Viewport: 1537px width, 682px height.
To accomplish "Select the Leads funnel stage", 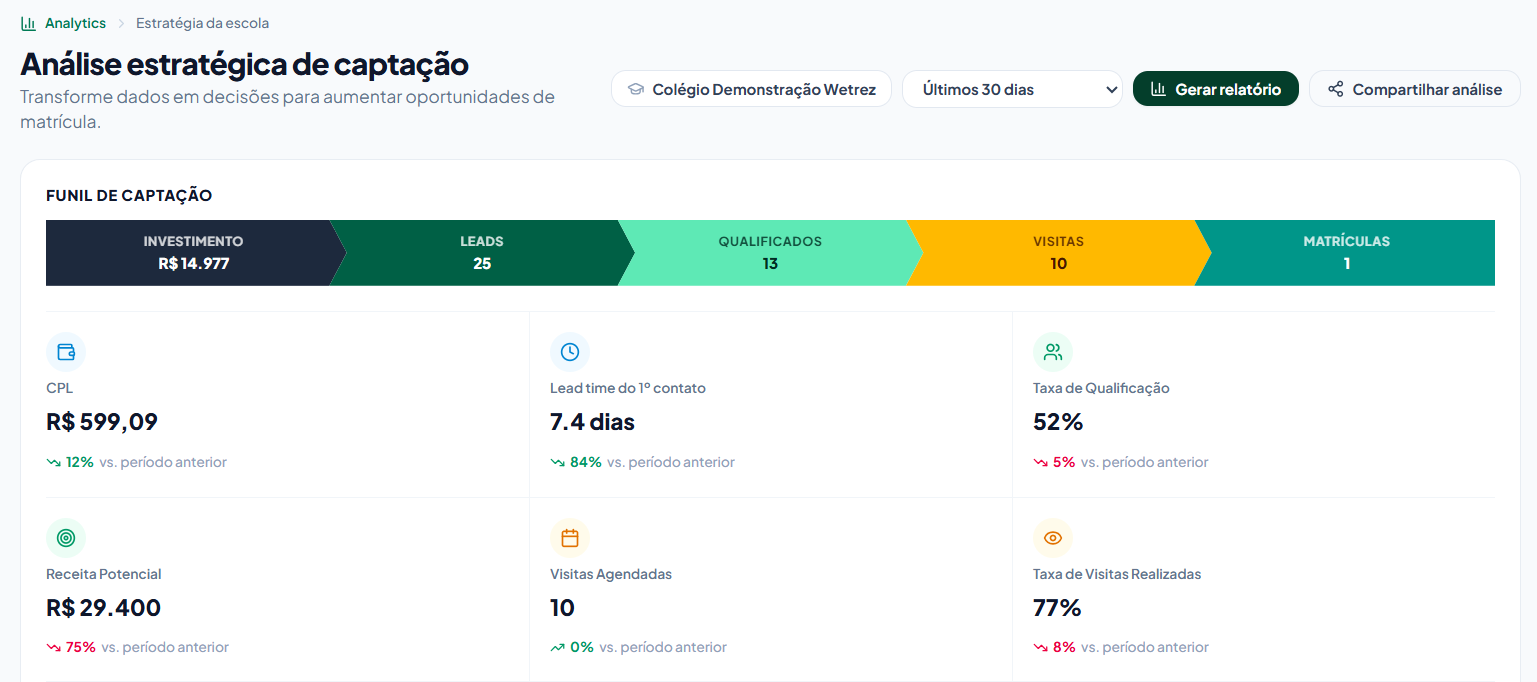I will click(482, 253).
